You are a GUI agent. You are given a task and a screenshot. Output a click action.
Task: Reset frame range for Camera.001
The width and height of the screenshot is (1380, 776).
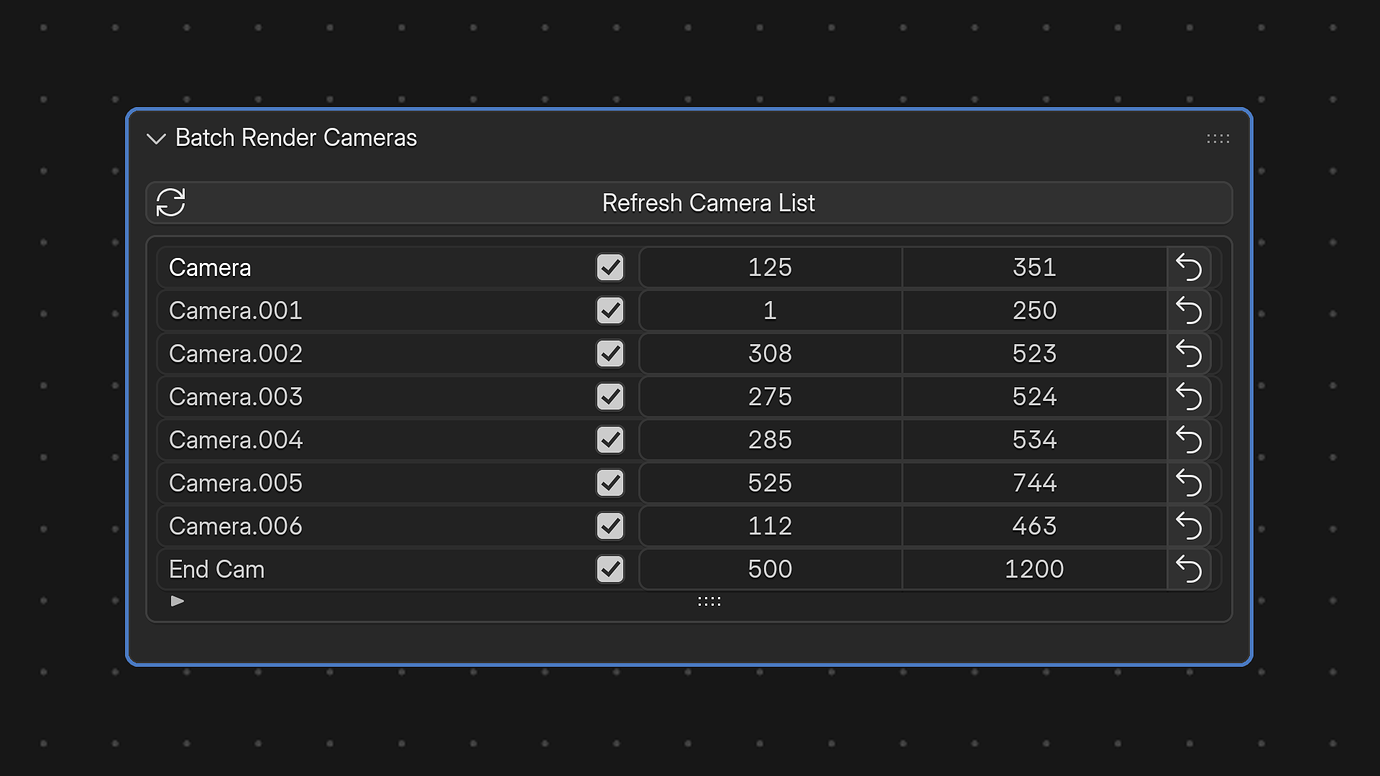1189,311
